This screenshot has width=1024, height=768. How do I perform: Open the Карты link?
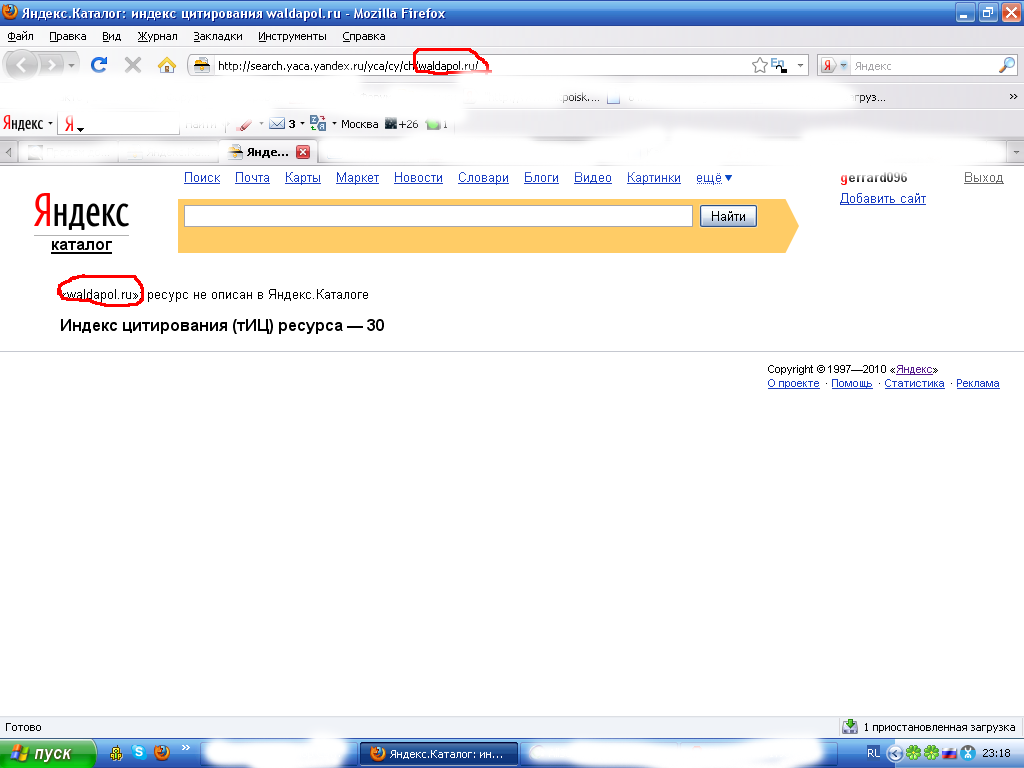[302, 178]
